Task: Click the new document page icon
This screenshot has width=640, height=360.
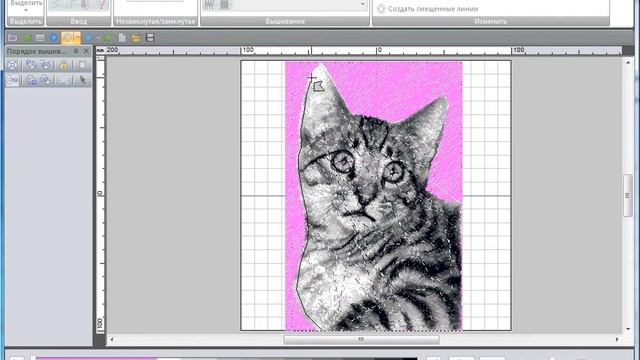Action: [122, 38]
